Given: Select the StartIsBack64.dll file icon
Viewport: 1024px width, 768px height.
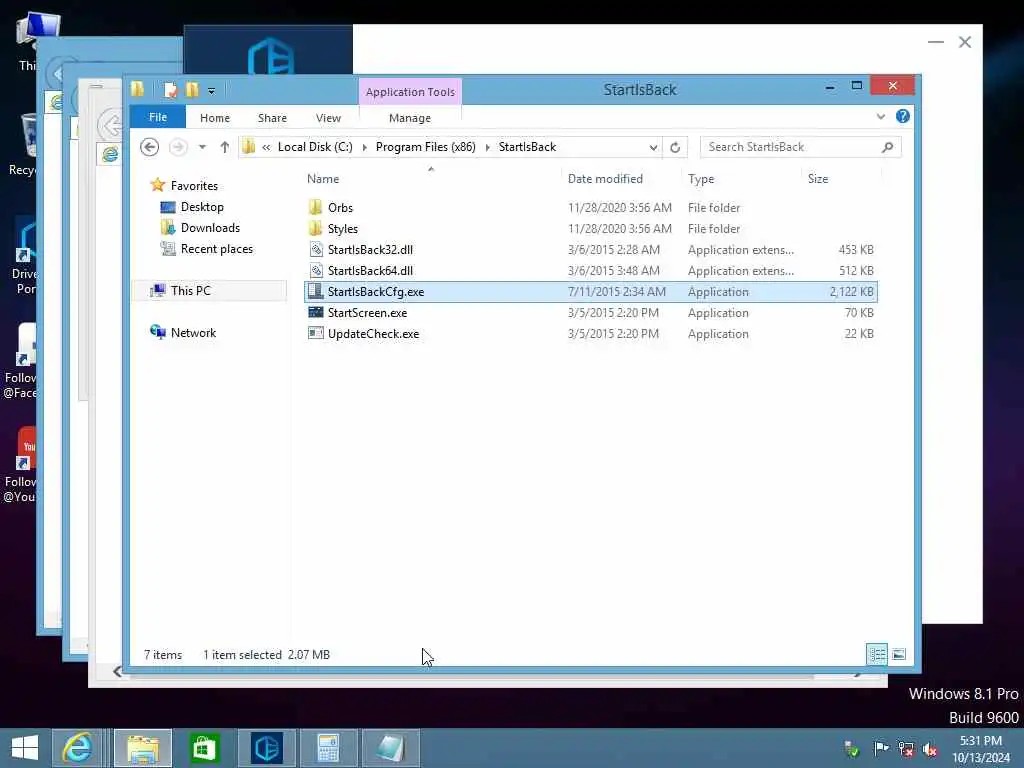Looking at the screenshot, I should coord(315,270).
